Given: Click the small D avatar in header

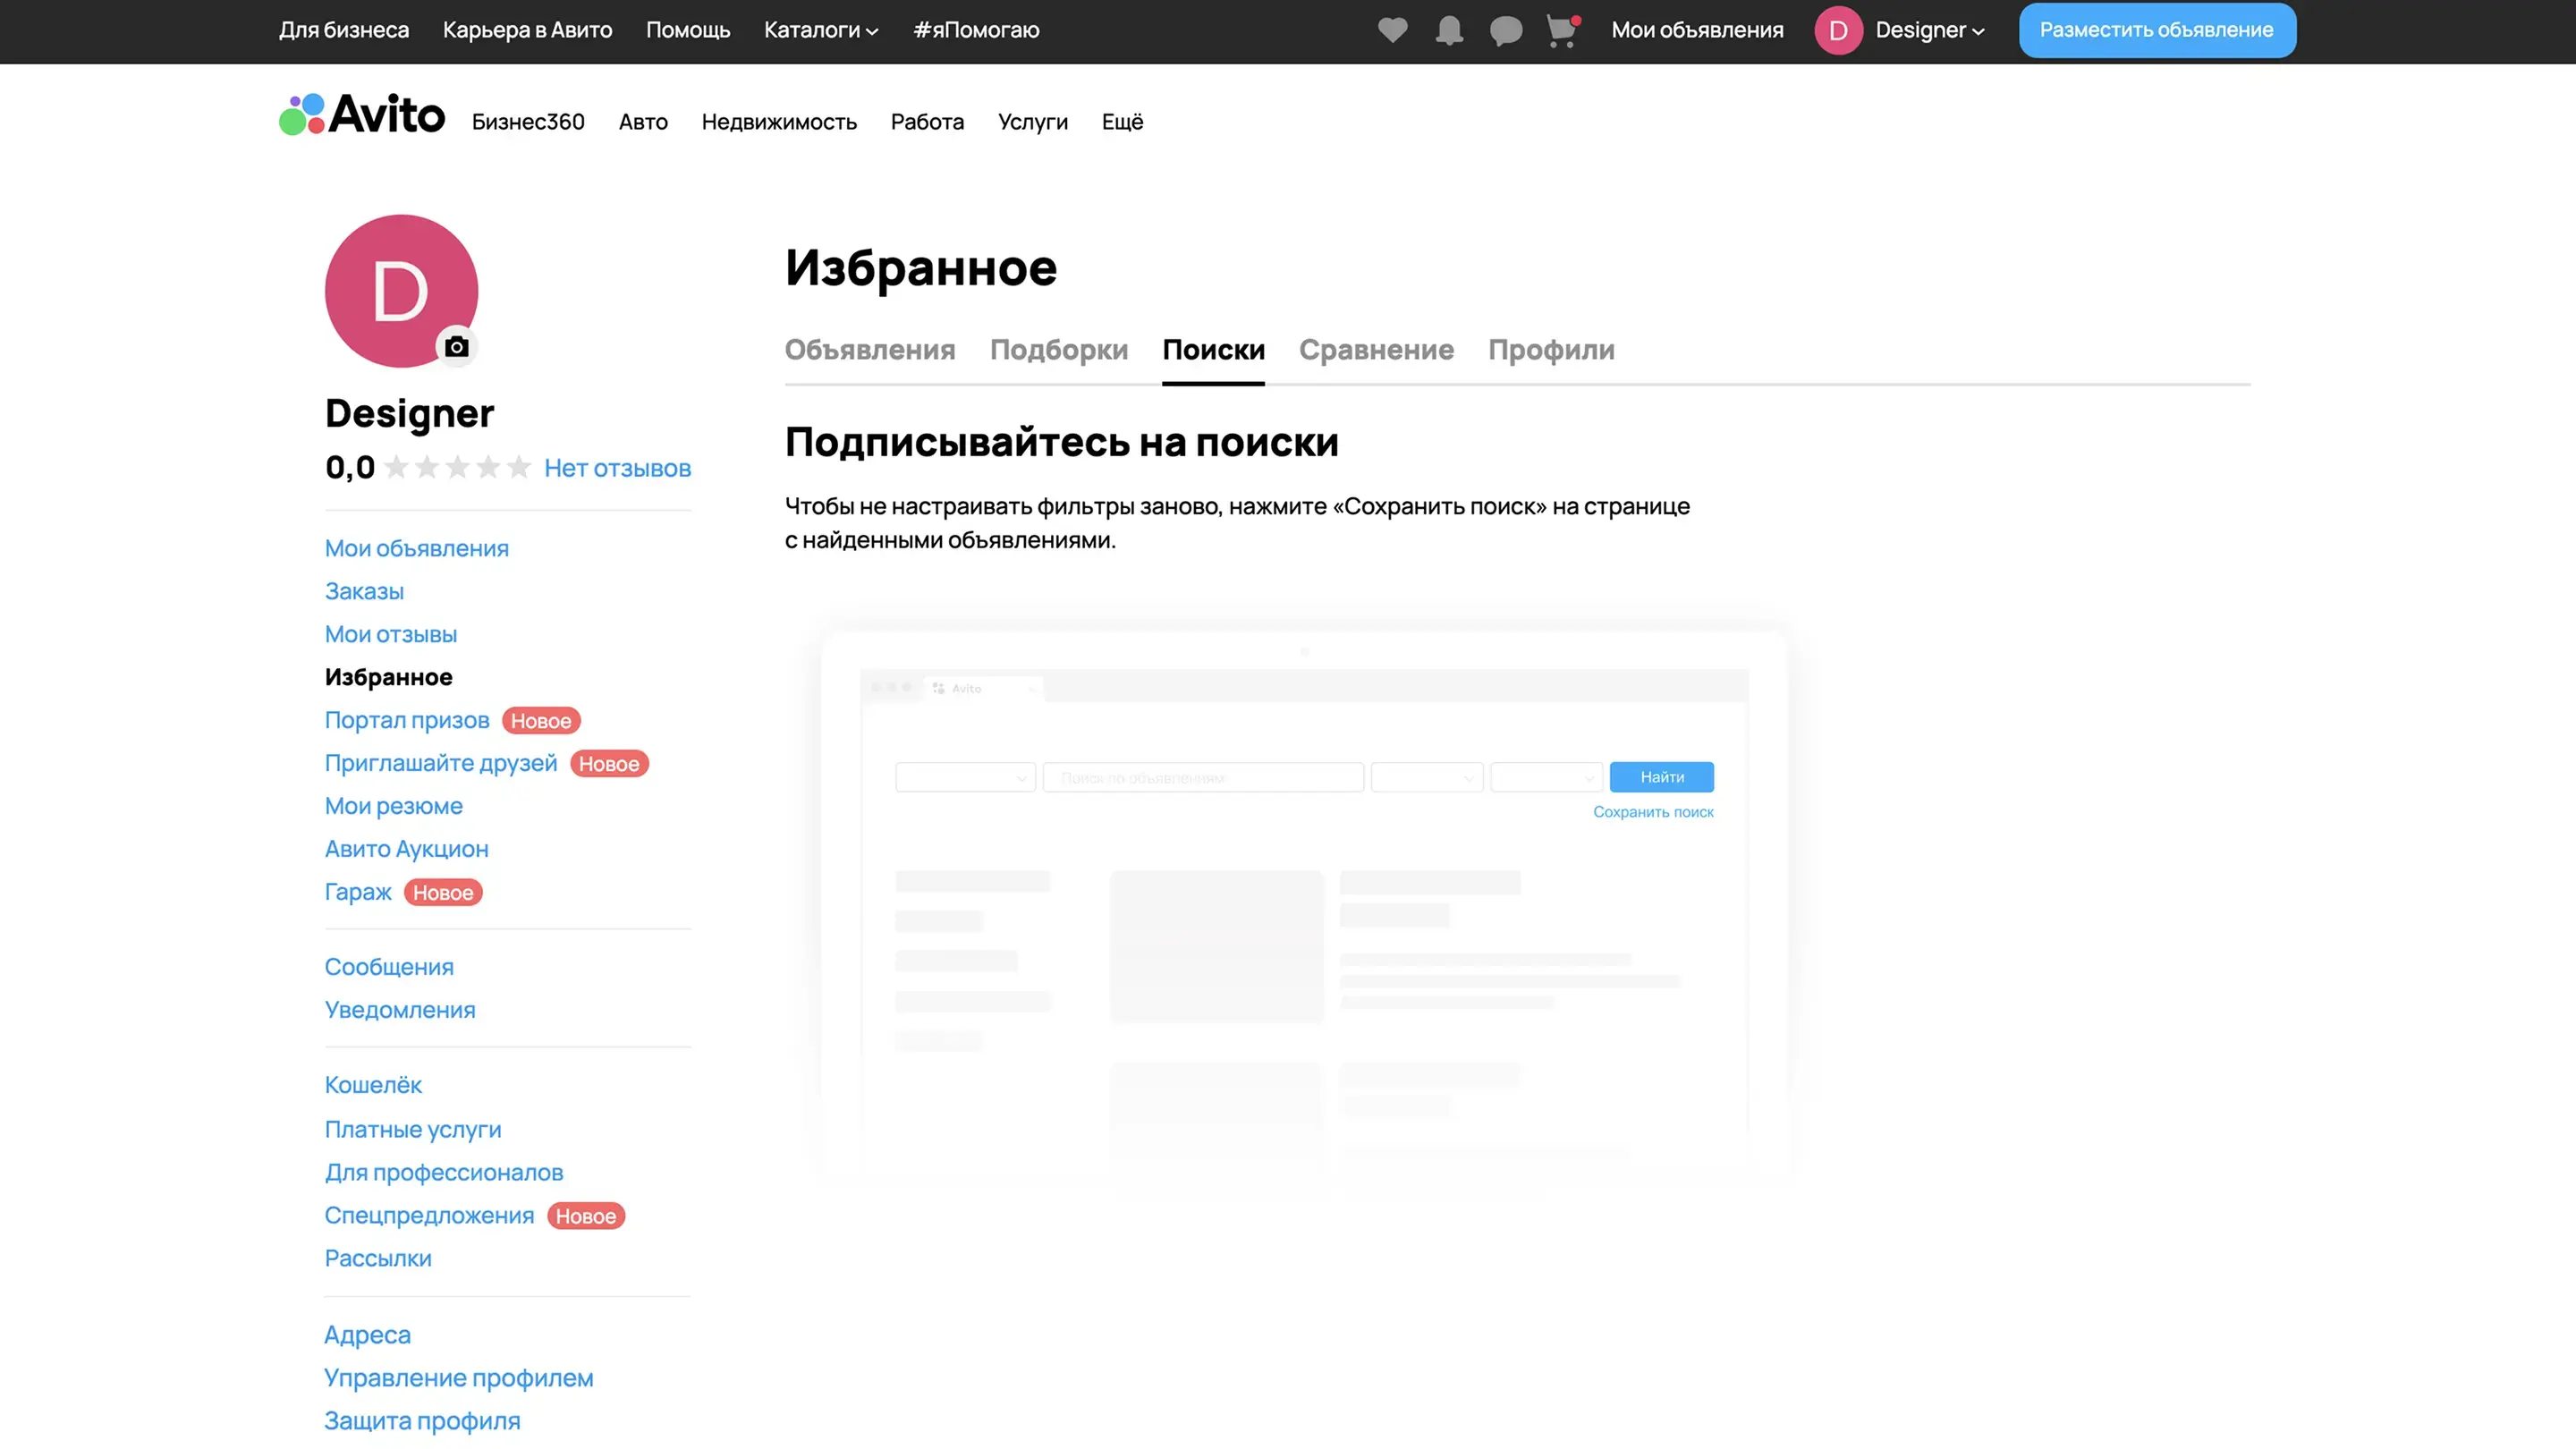Looking at the screenshot, I should [1838, 30].
